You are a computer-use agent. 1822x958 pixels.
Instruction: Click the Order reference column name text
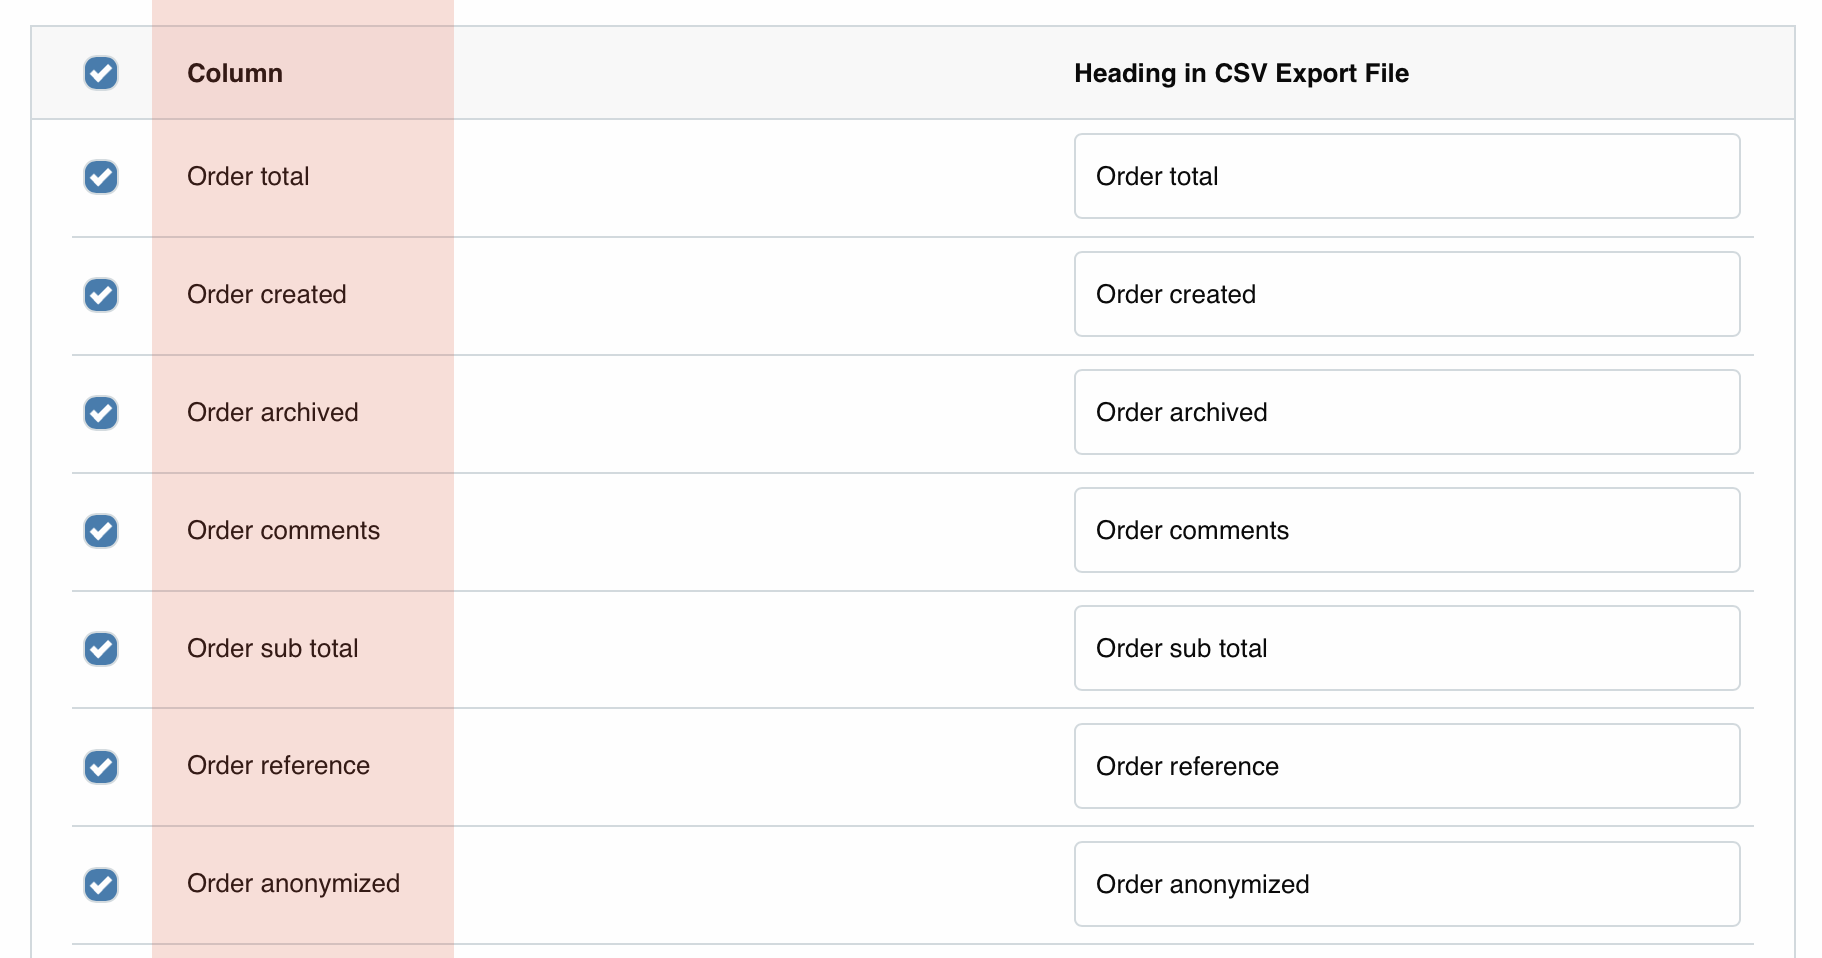tap(278, 766)
